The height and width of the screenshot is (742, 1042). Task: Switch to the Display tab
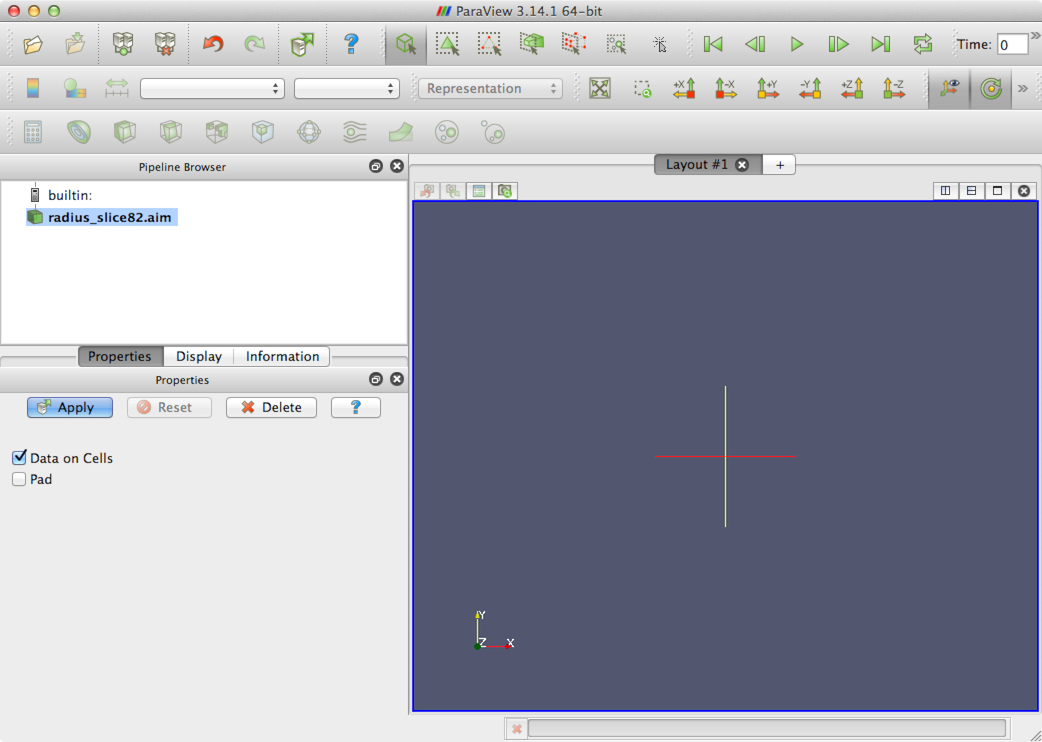pyautogui.click(x=199, y=357)
